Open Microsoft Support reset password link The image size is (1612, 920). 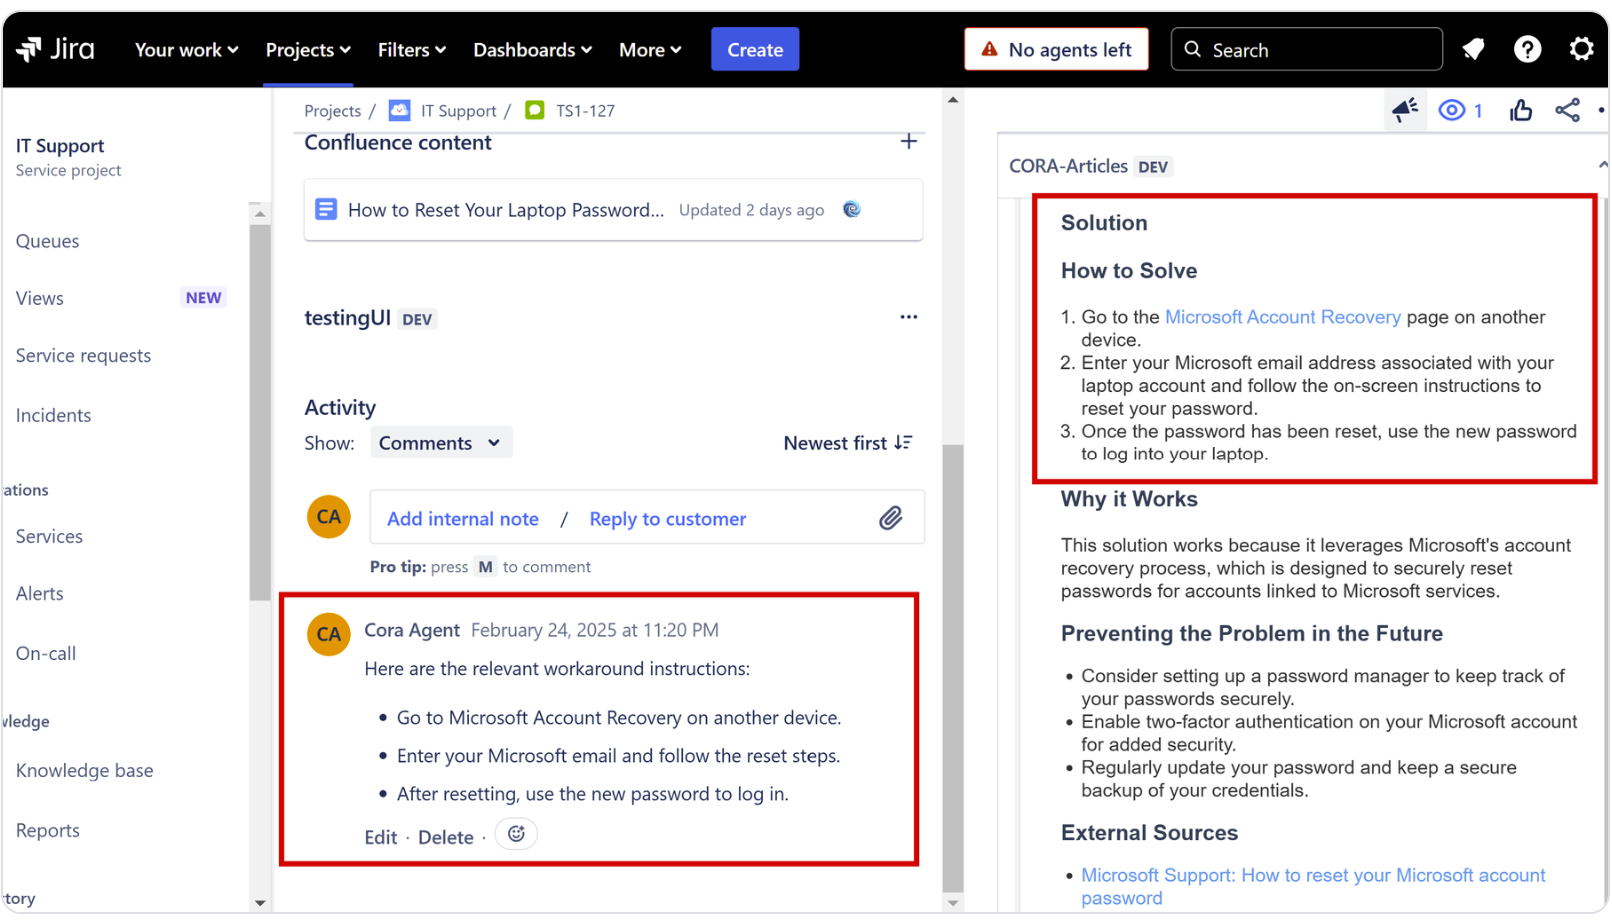click(x=1312, y=886)
